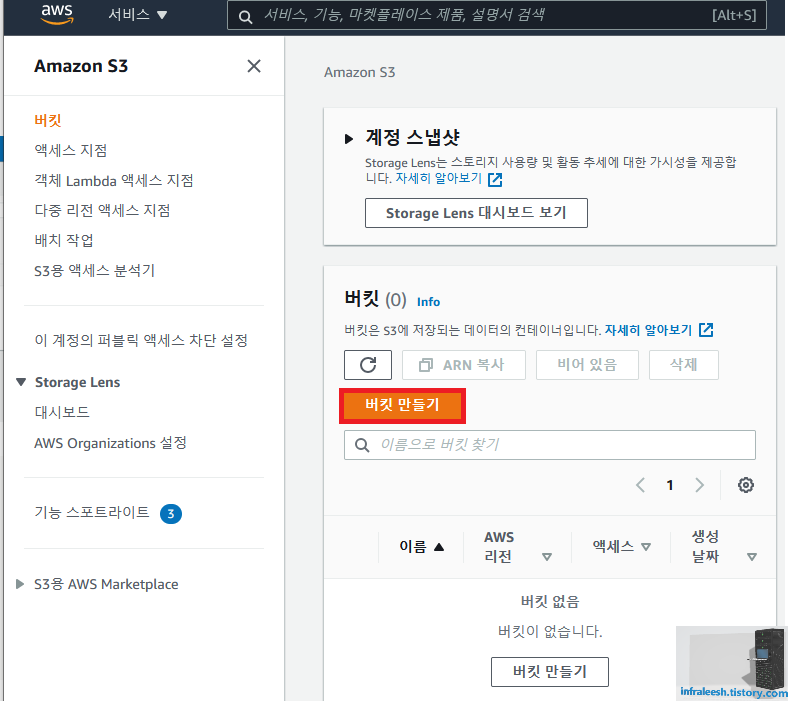Open table preferences gear icon
The width and height of the screenshot is (788, 701).
click(x=746, y=485)
